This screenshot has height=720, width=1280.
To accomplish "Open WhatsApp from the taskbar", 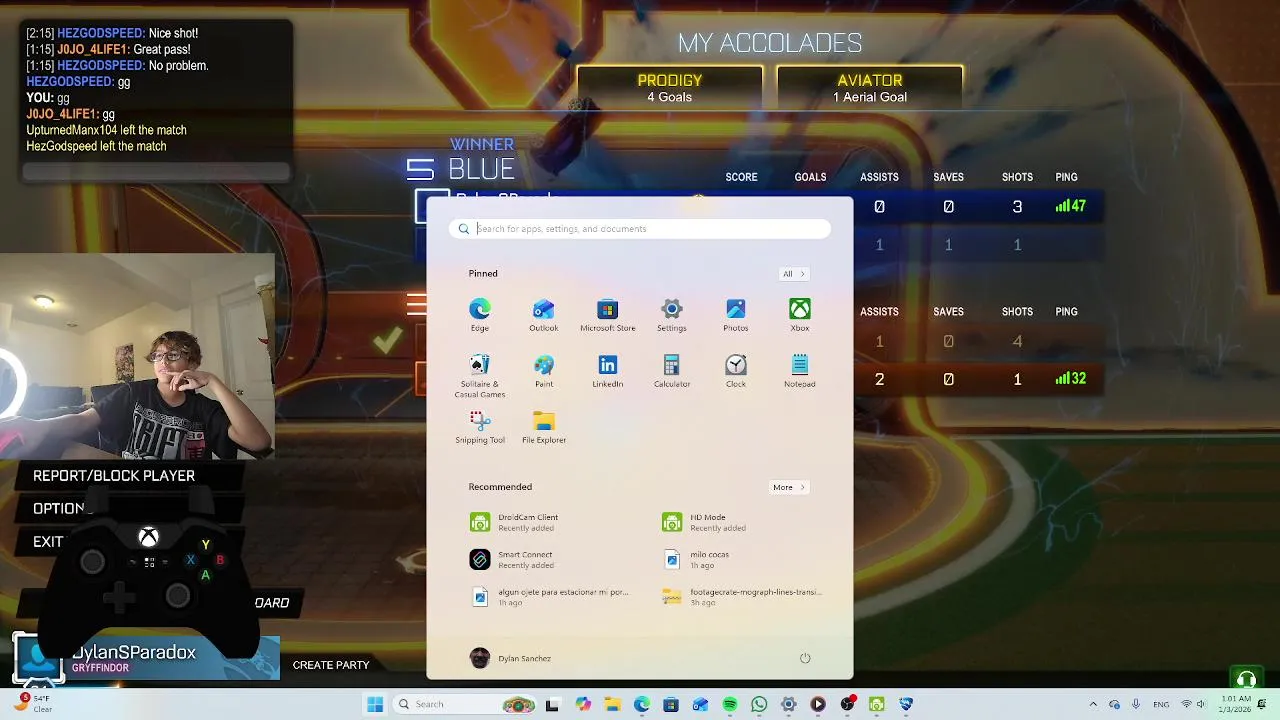I will pyautogui.click(x=759, y=705).
